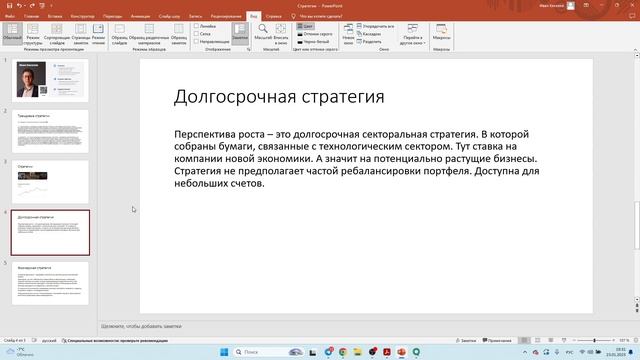
Task: Open the Windows Start menu
Action: (224, 352)
